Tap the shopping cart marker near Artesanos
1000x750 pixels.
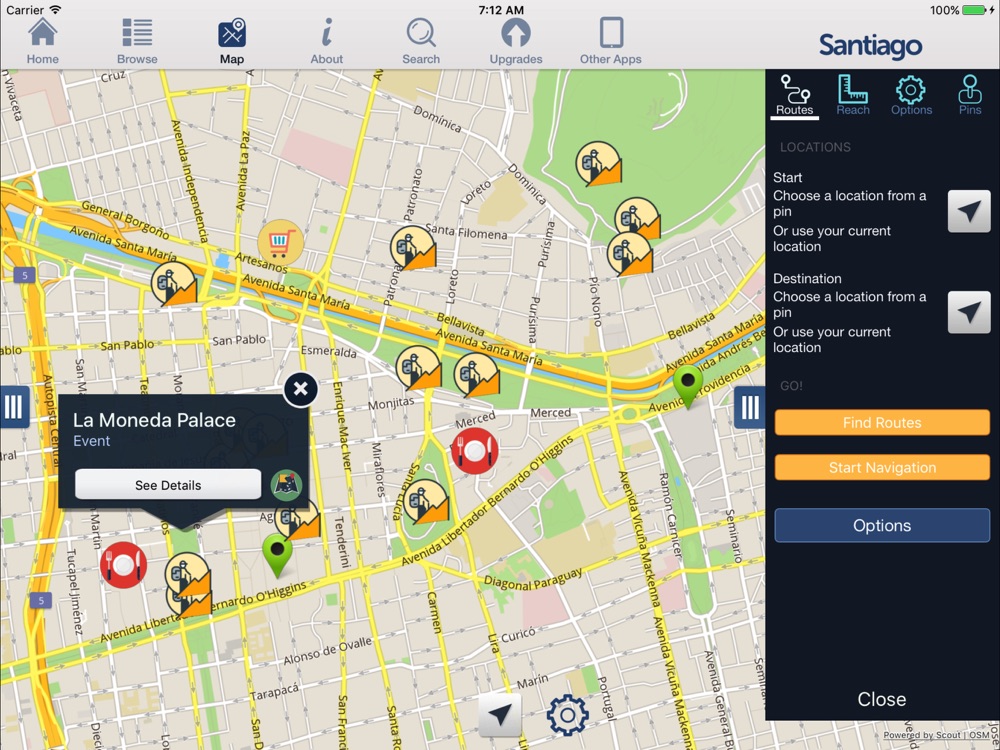pos(279,242)
